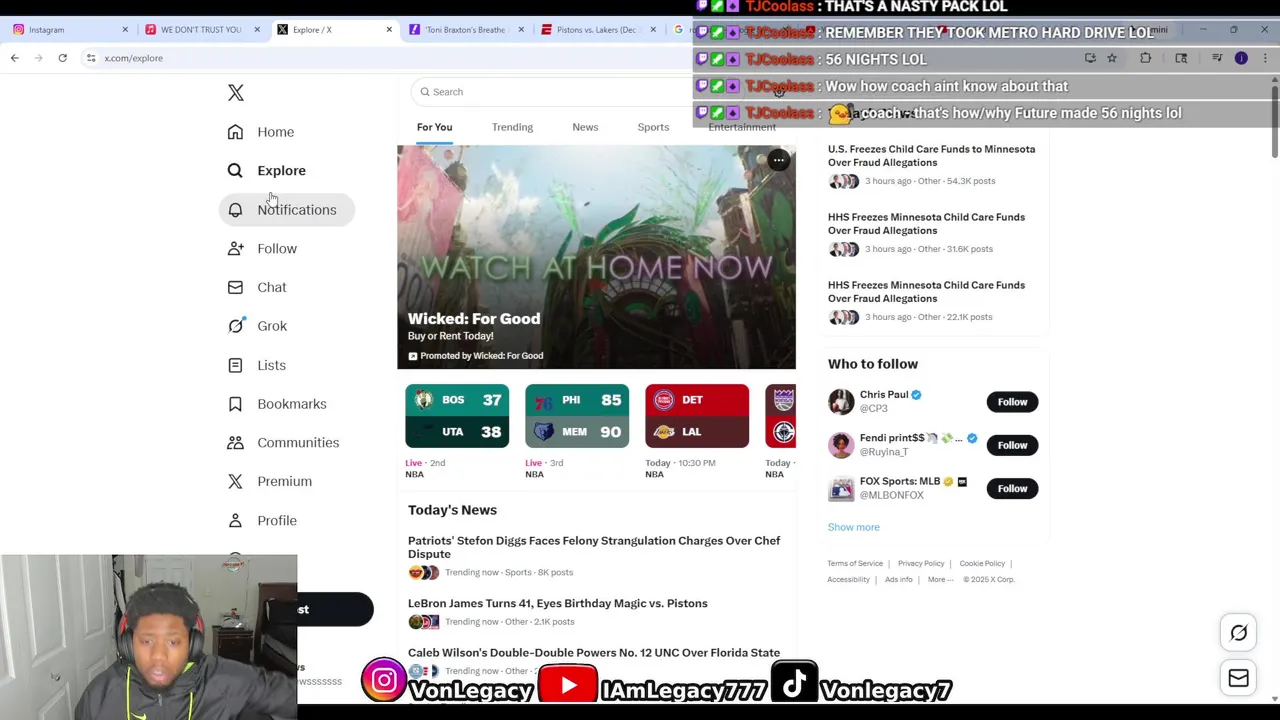Open FOX Sports: MLB profile avatar
The height and width of the screenshot is (720, 1280).
[841, 488]
